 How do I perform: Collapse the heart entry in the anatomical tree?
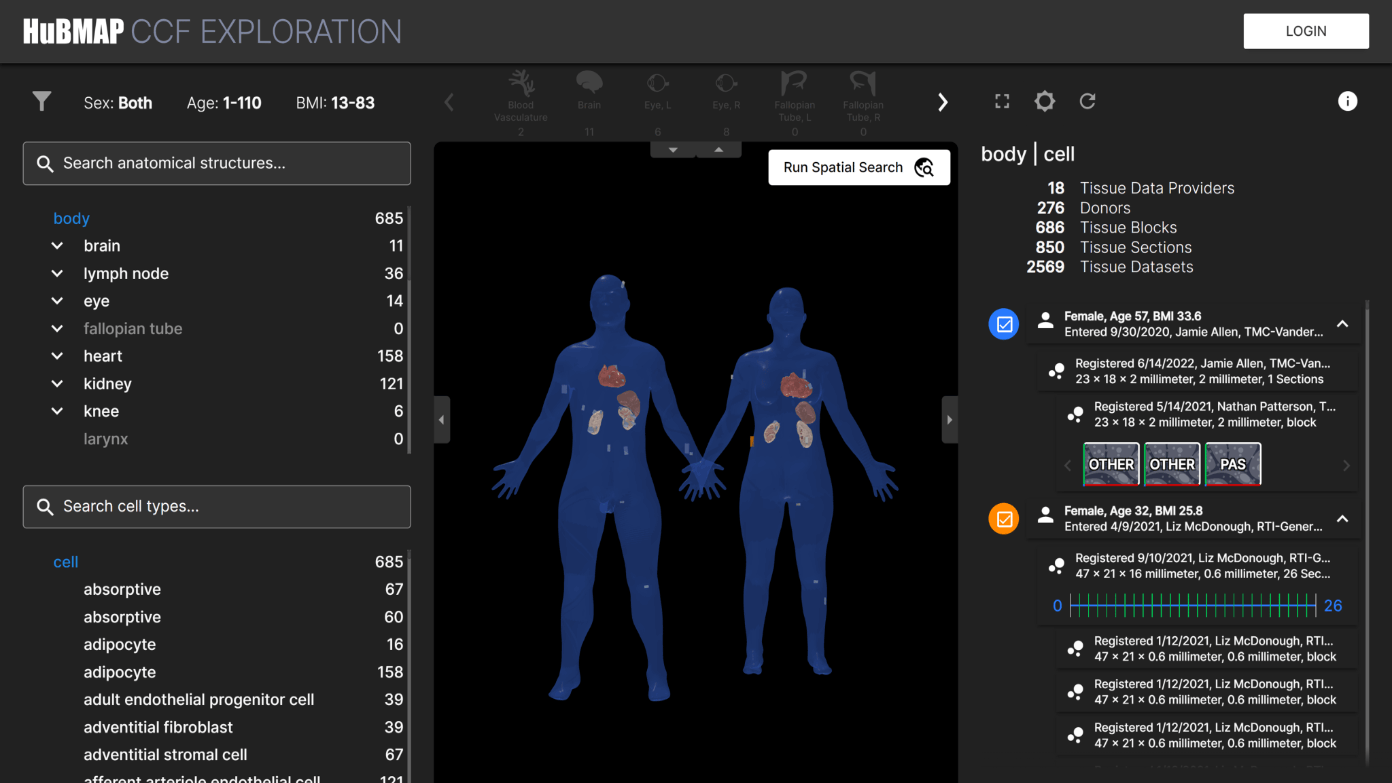coord(57,355)
